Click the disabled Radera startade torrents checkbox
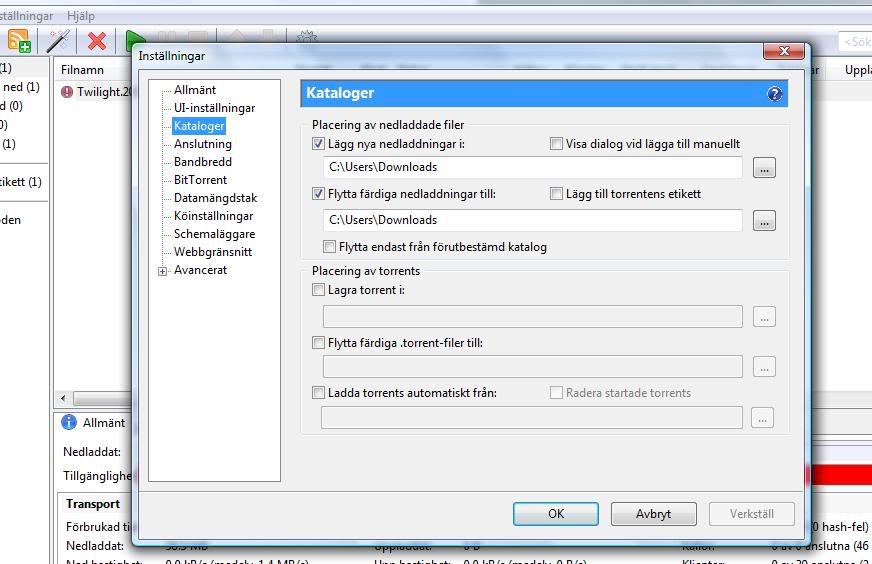 point(556,393)
